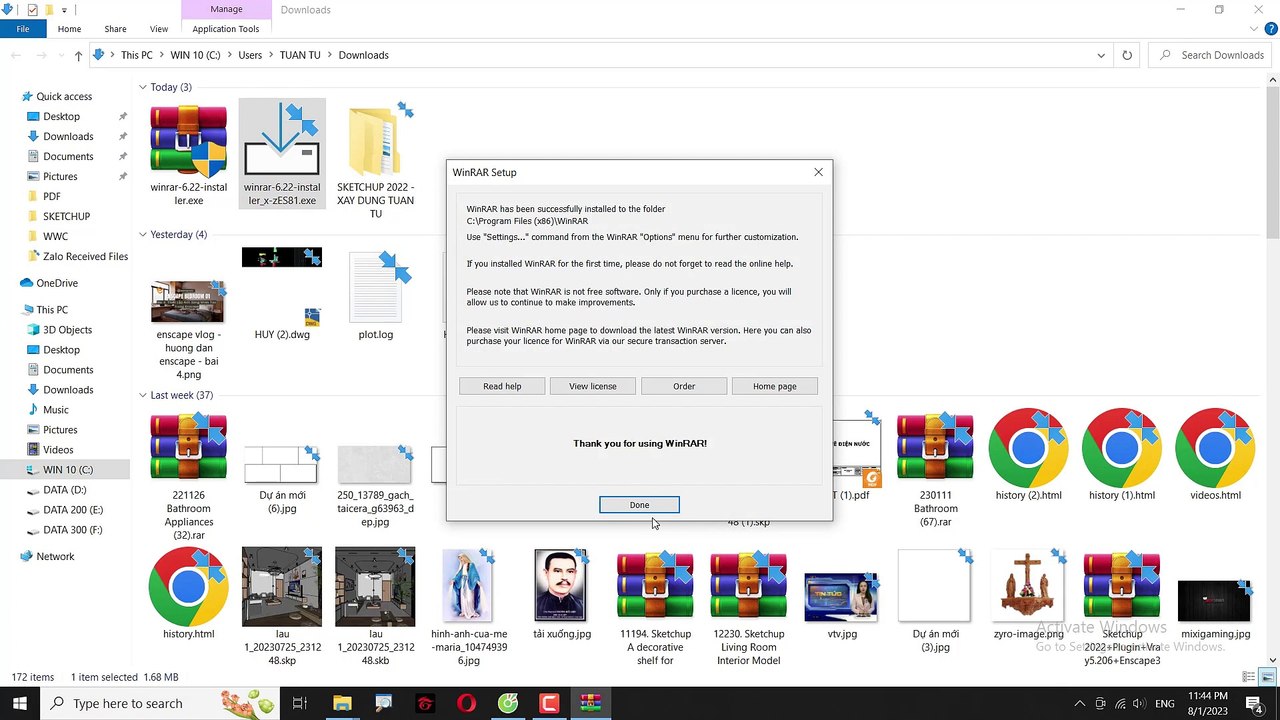Collapse the Today (3) group
1280x720 pixels.
[x=143, y=87]
